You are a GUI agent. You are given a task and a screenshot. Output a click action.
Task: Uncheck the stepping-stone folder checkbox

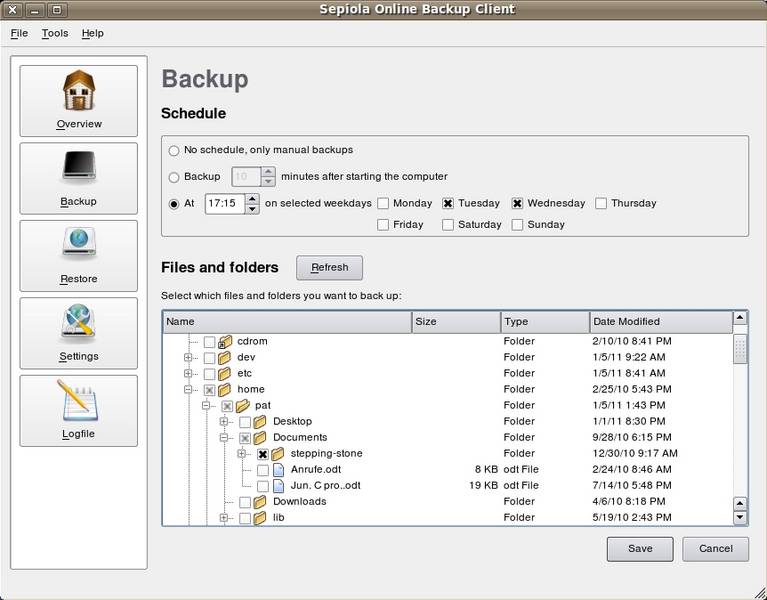coord(263,454)
